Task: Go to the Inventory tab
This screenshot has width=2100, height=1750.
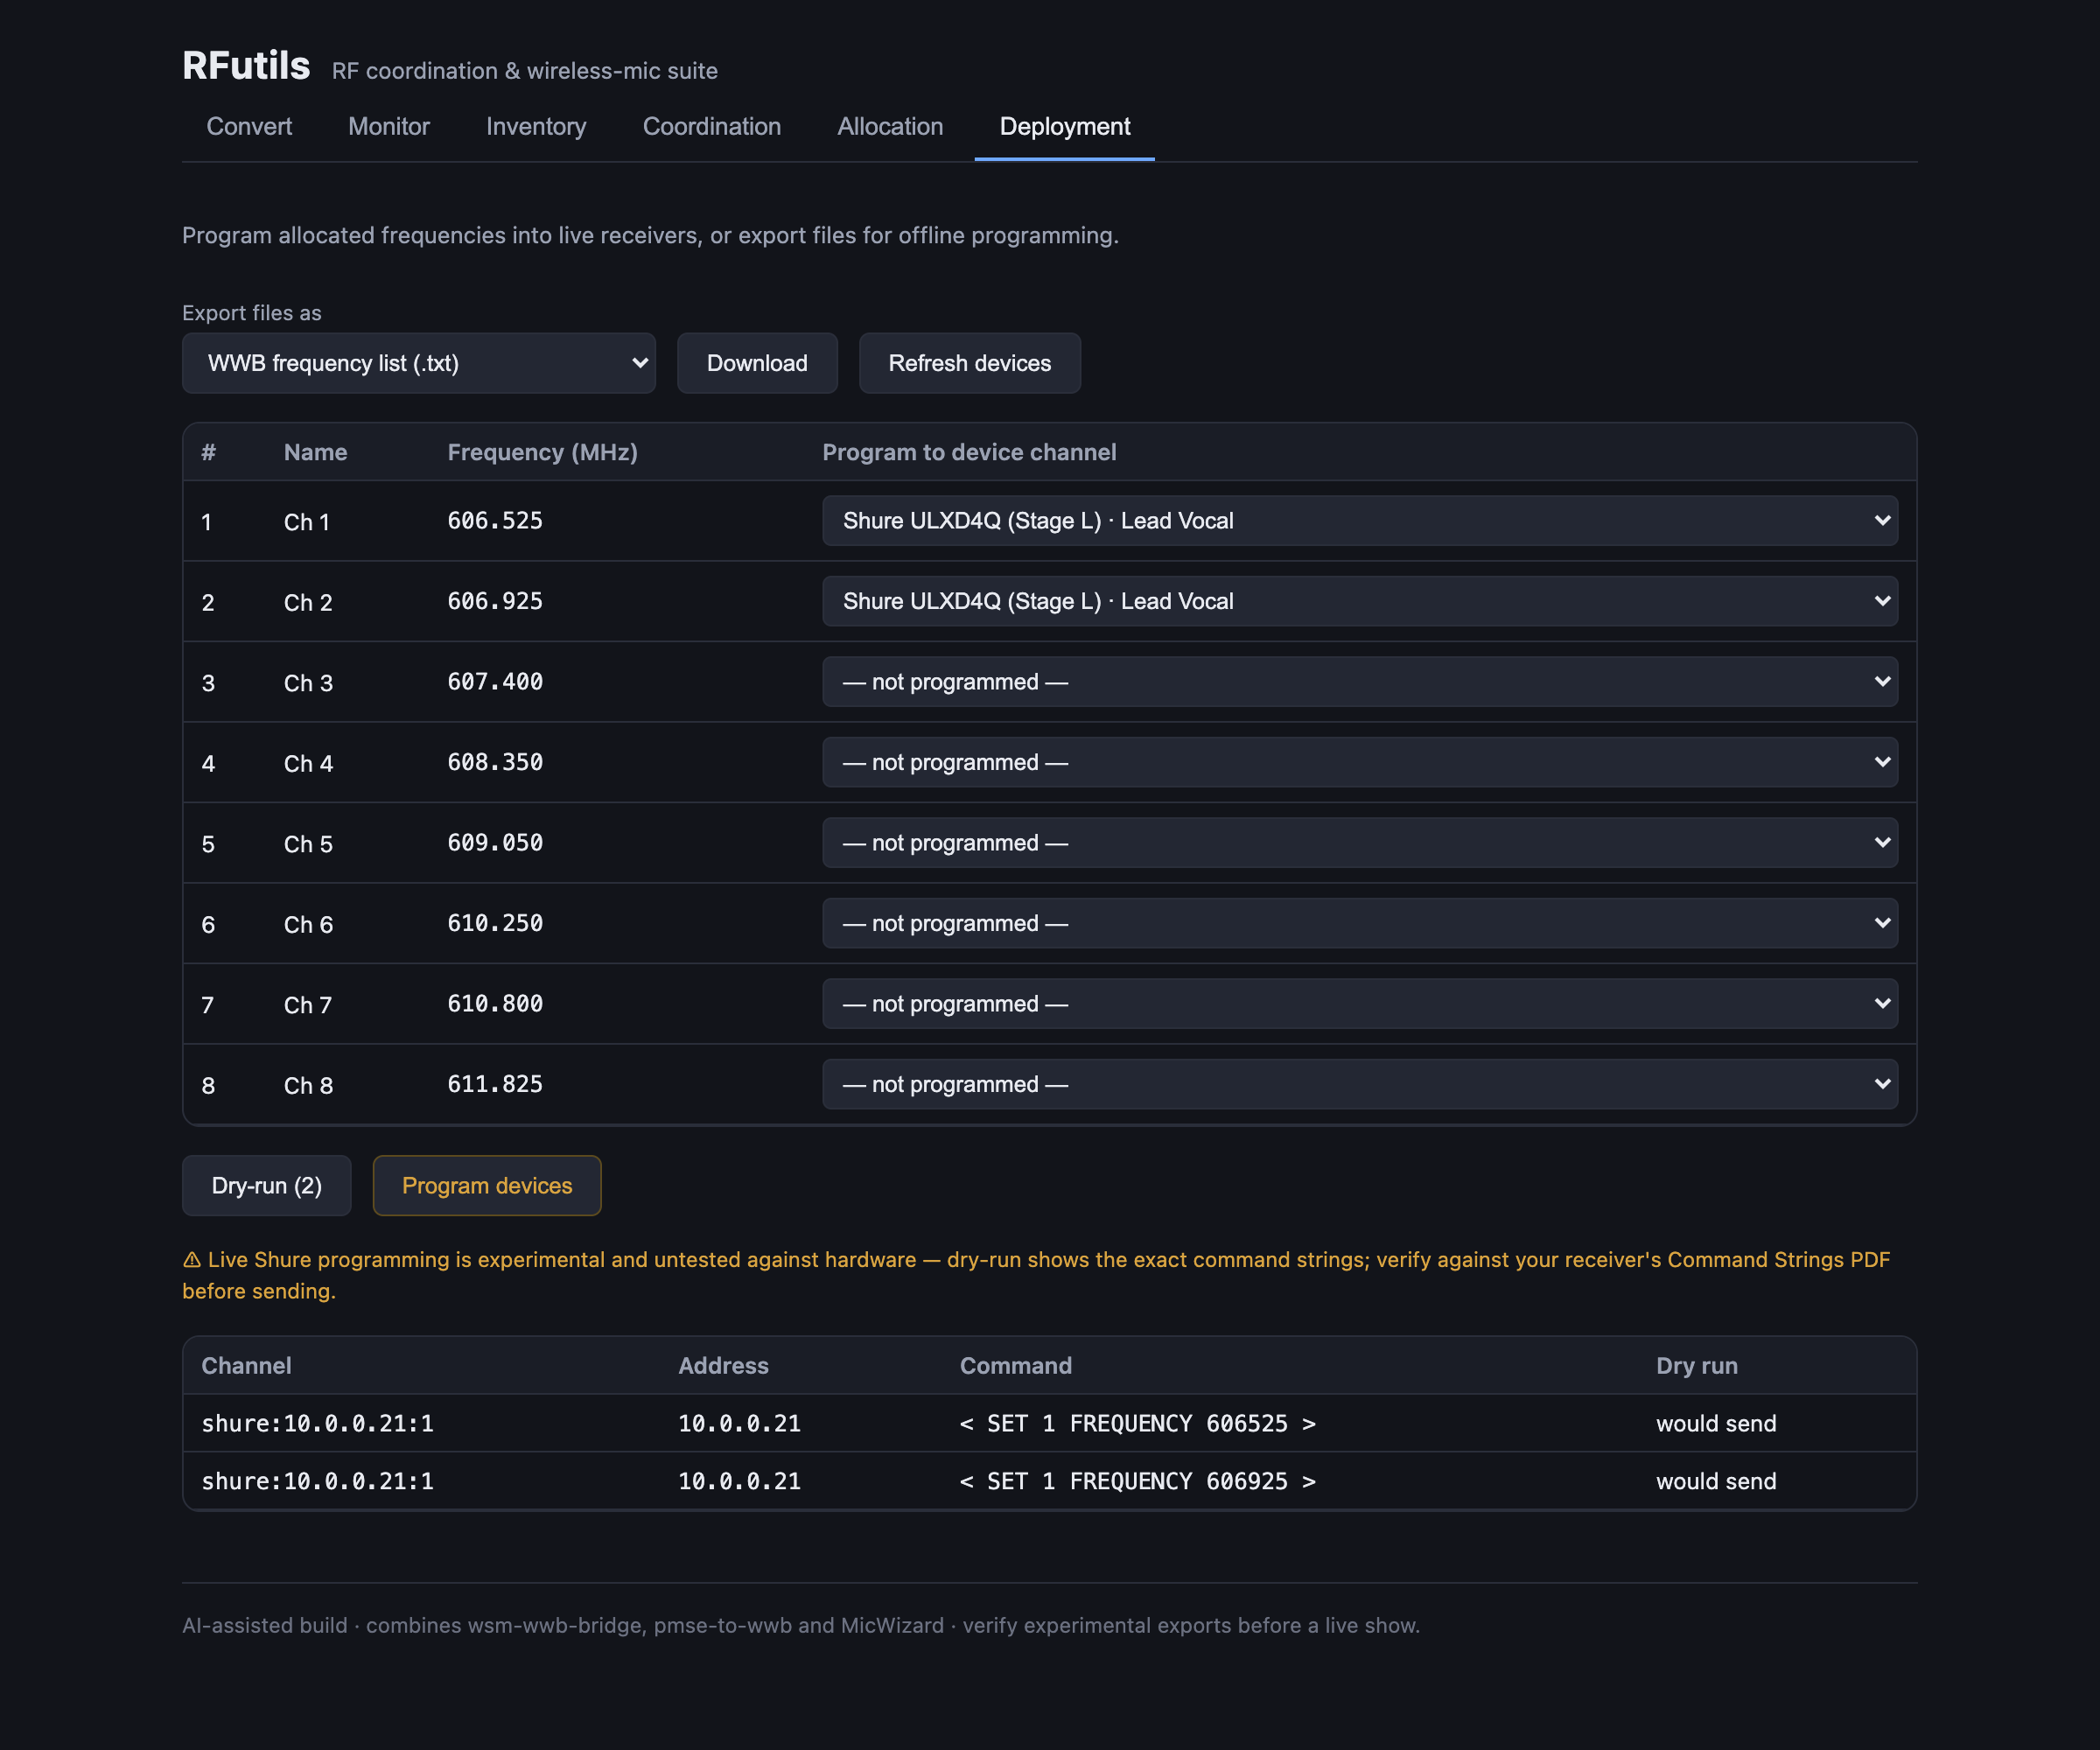Action: pyautogui.click(x=536, y=127)
